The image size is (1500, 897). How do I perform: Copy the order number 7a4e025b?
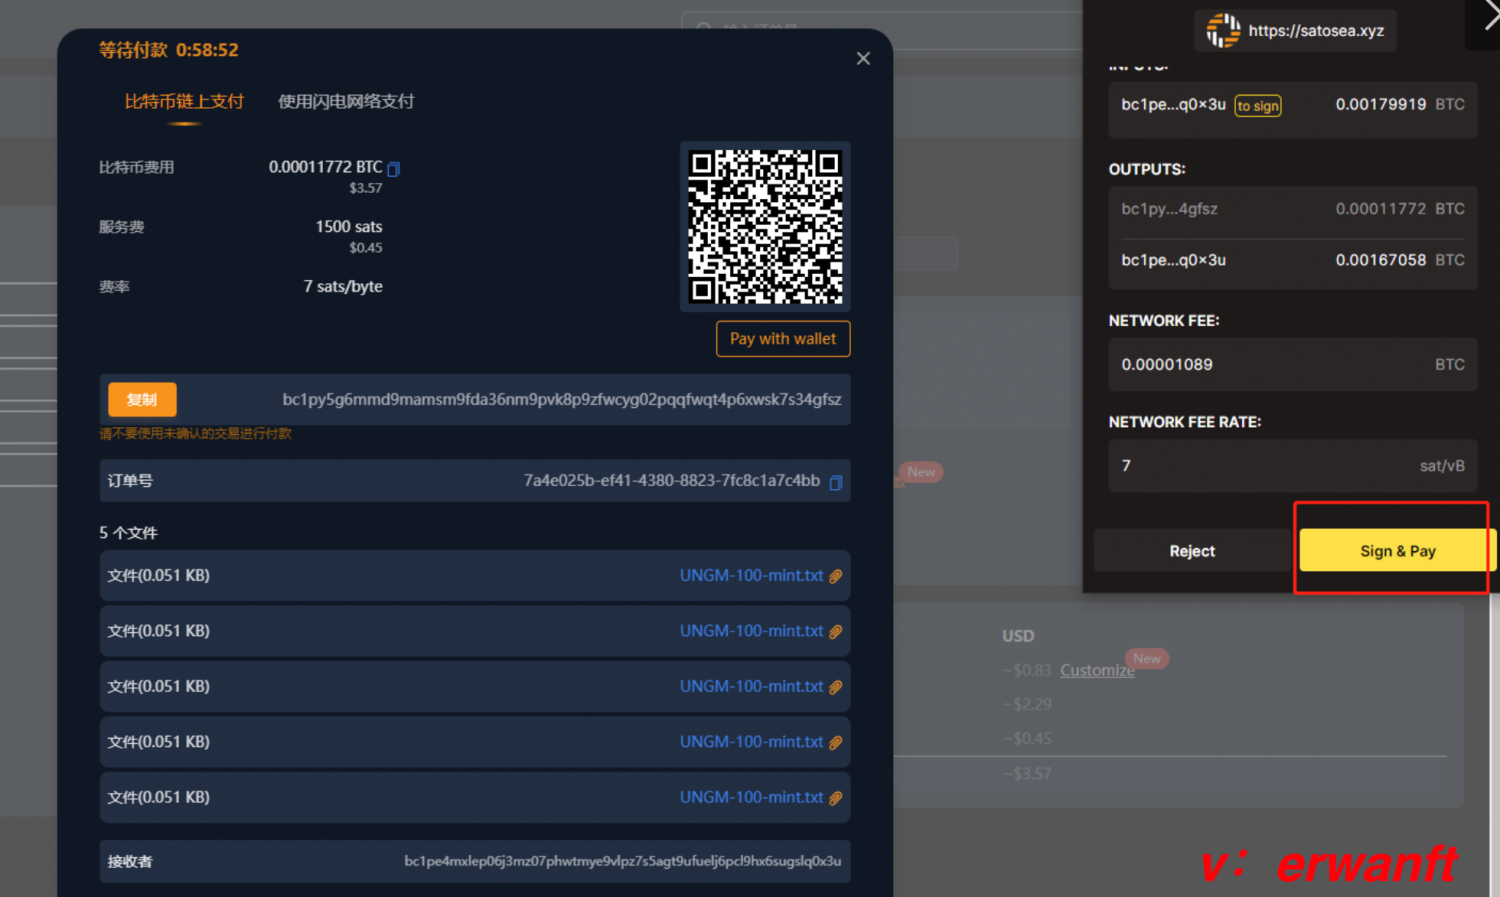(x=836, y=482)
